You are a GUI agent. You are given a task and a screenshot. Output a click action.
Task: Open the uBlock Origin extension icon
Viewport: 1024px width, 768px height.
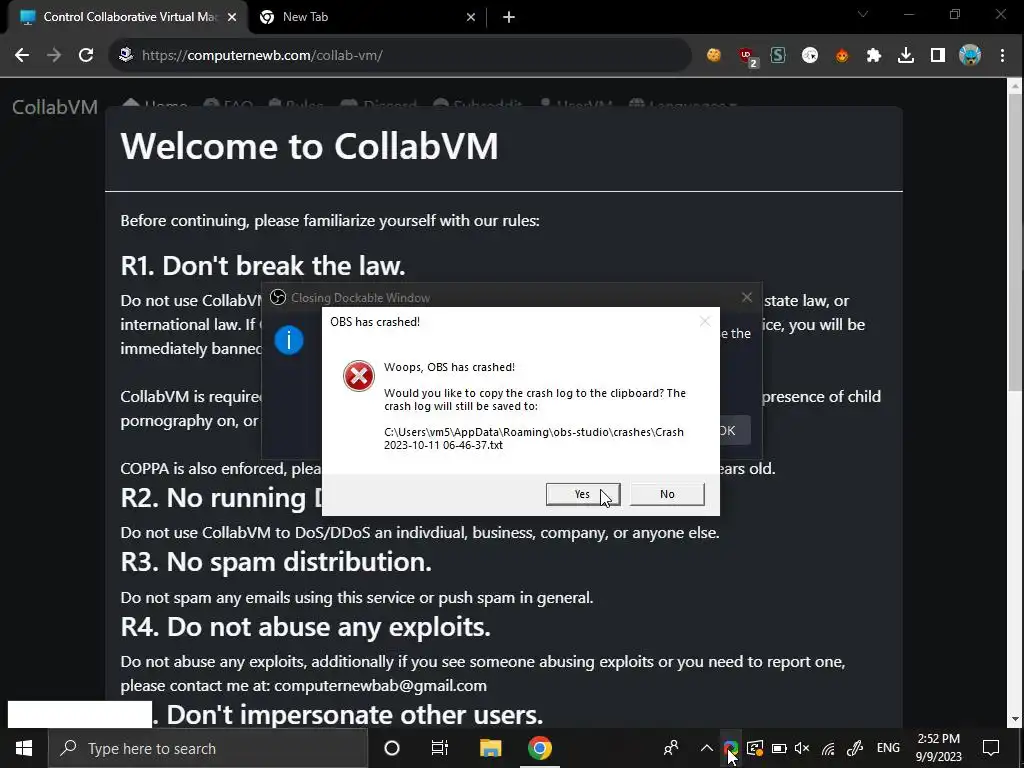tap(746, 56)
